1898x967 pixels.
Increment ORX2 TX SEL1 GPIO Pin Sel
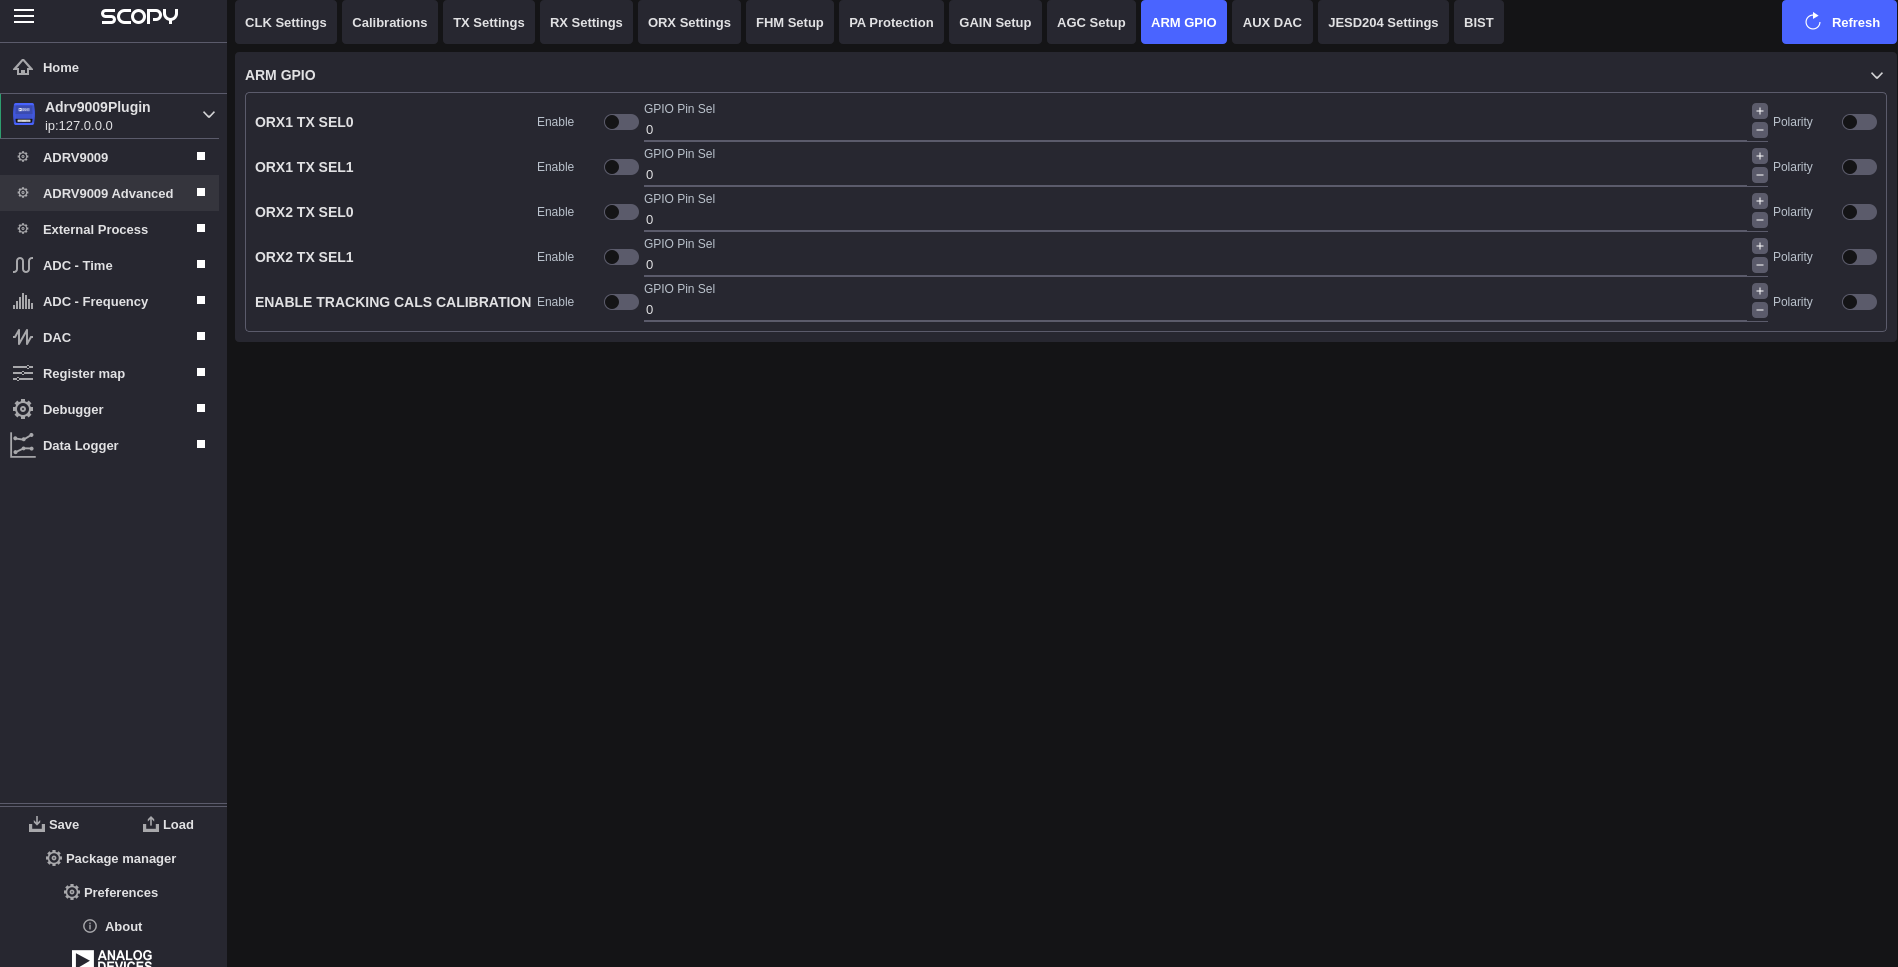coord(1760,246)
